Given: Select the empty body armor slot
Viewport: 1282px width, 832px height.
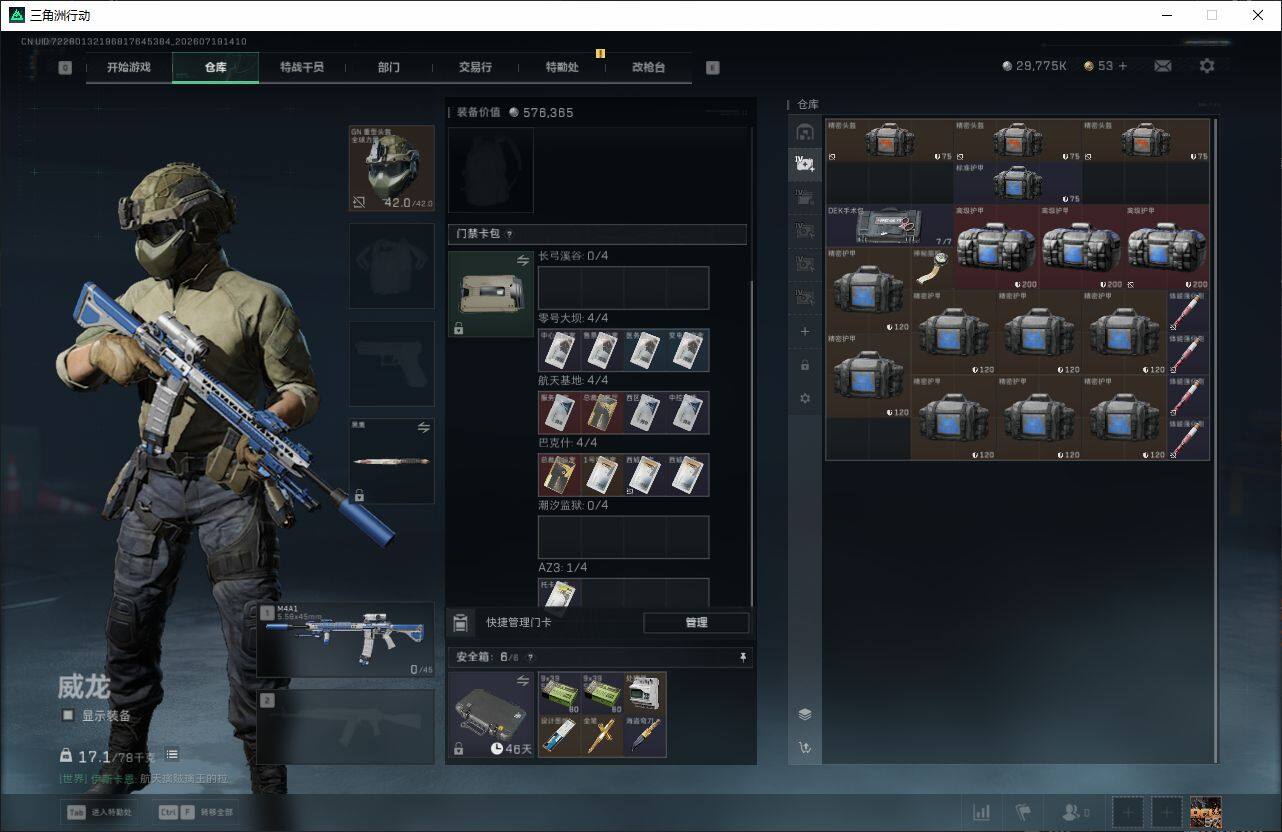Looking at the screenshot, I should point(391,266).
